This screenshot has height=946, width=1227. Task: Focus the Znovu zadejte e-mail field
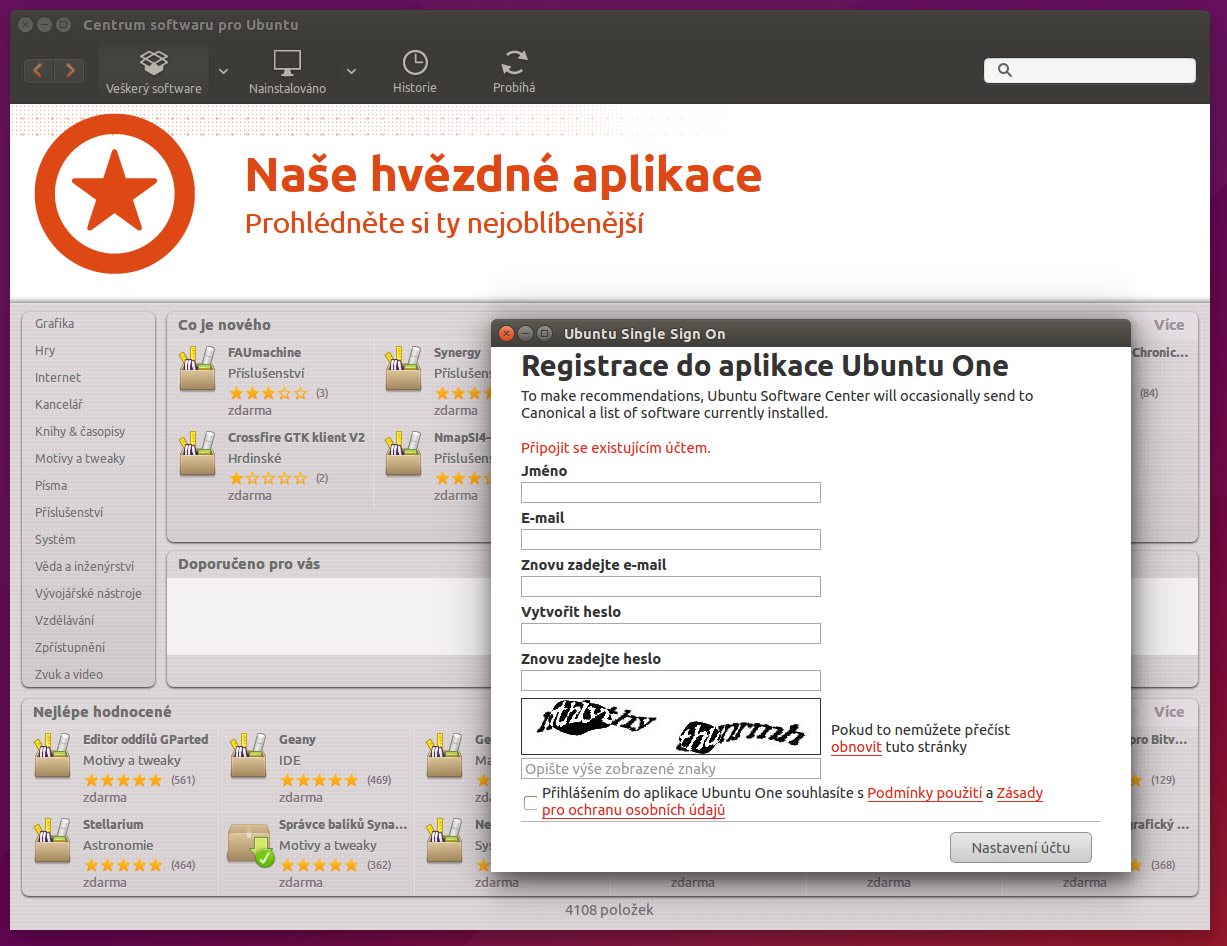point(671,586)
